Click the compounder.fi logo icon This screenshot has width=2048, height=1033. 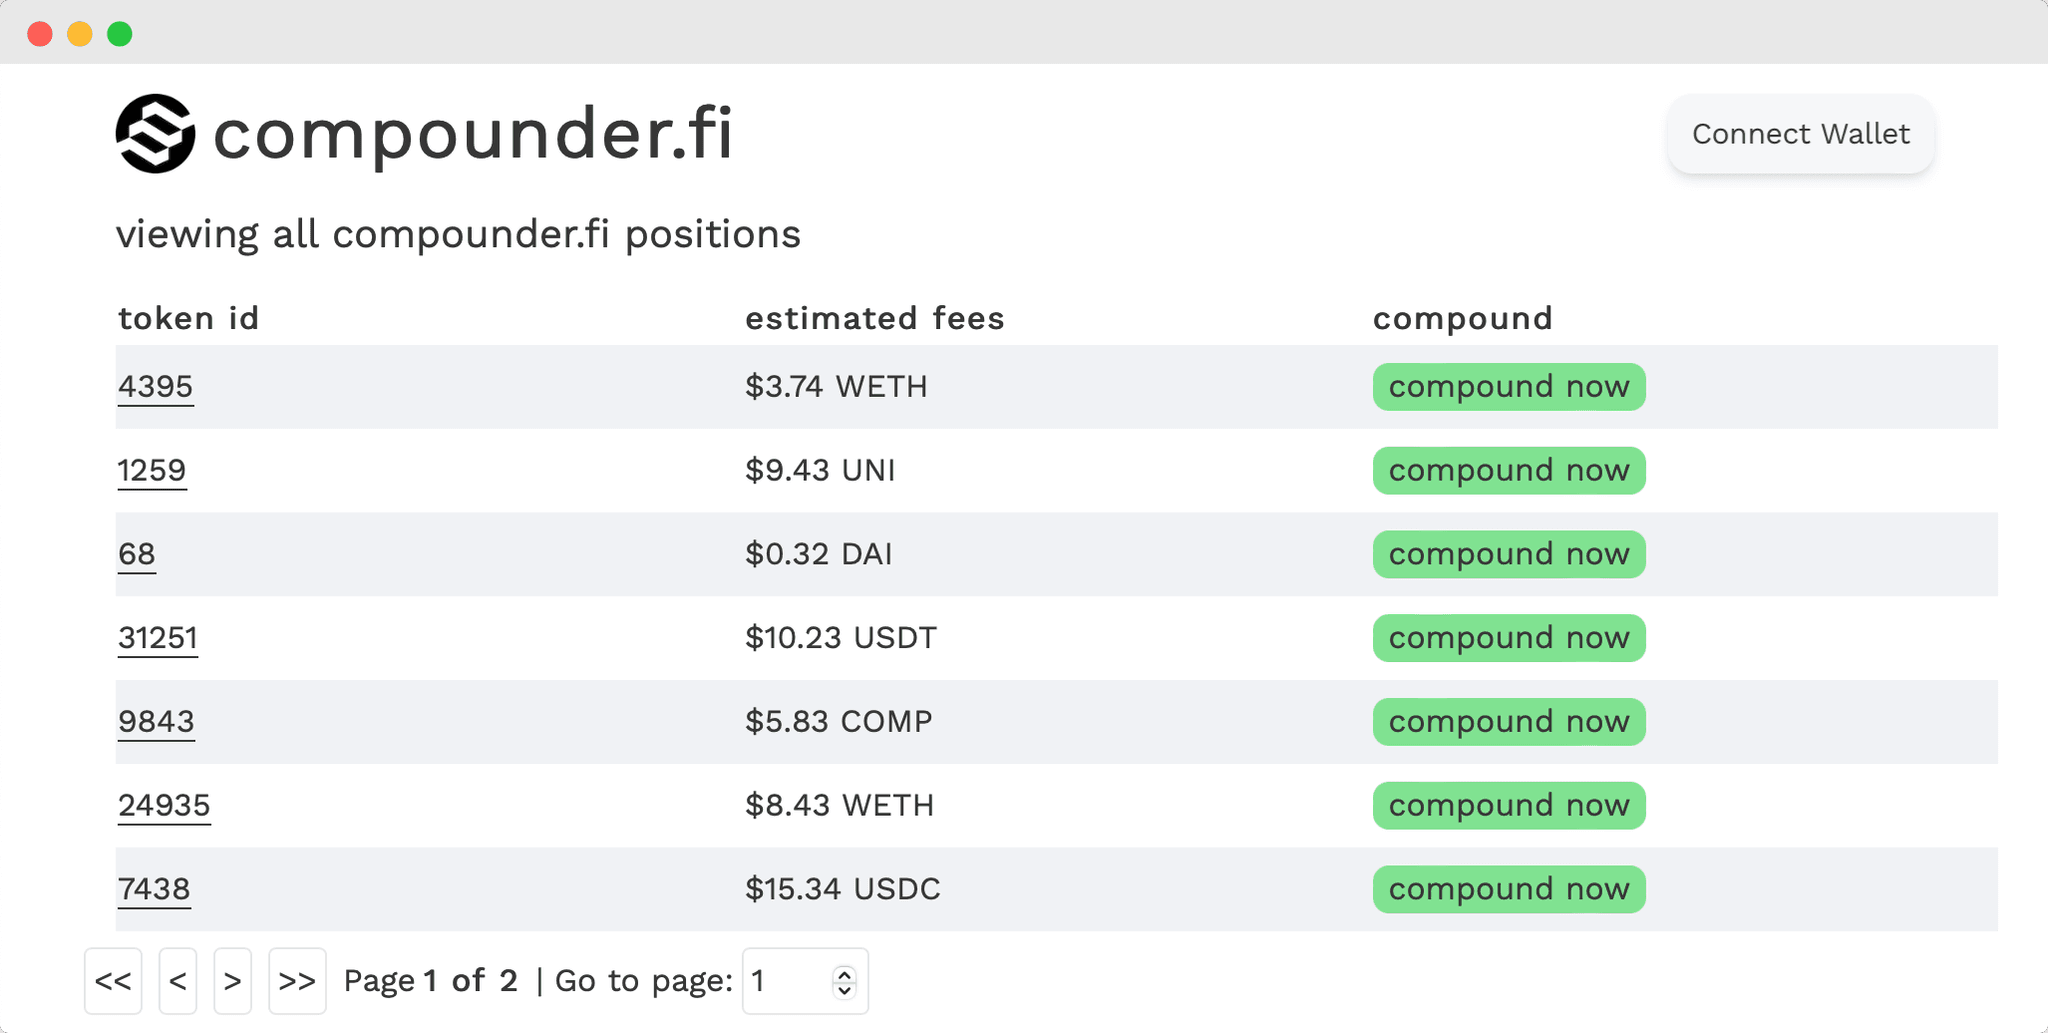[x=155, y=134]
